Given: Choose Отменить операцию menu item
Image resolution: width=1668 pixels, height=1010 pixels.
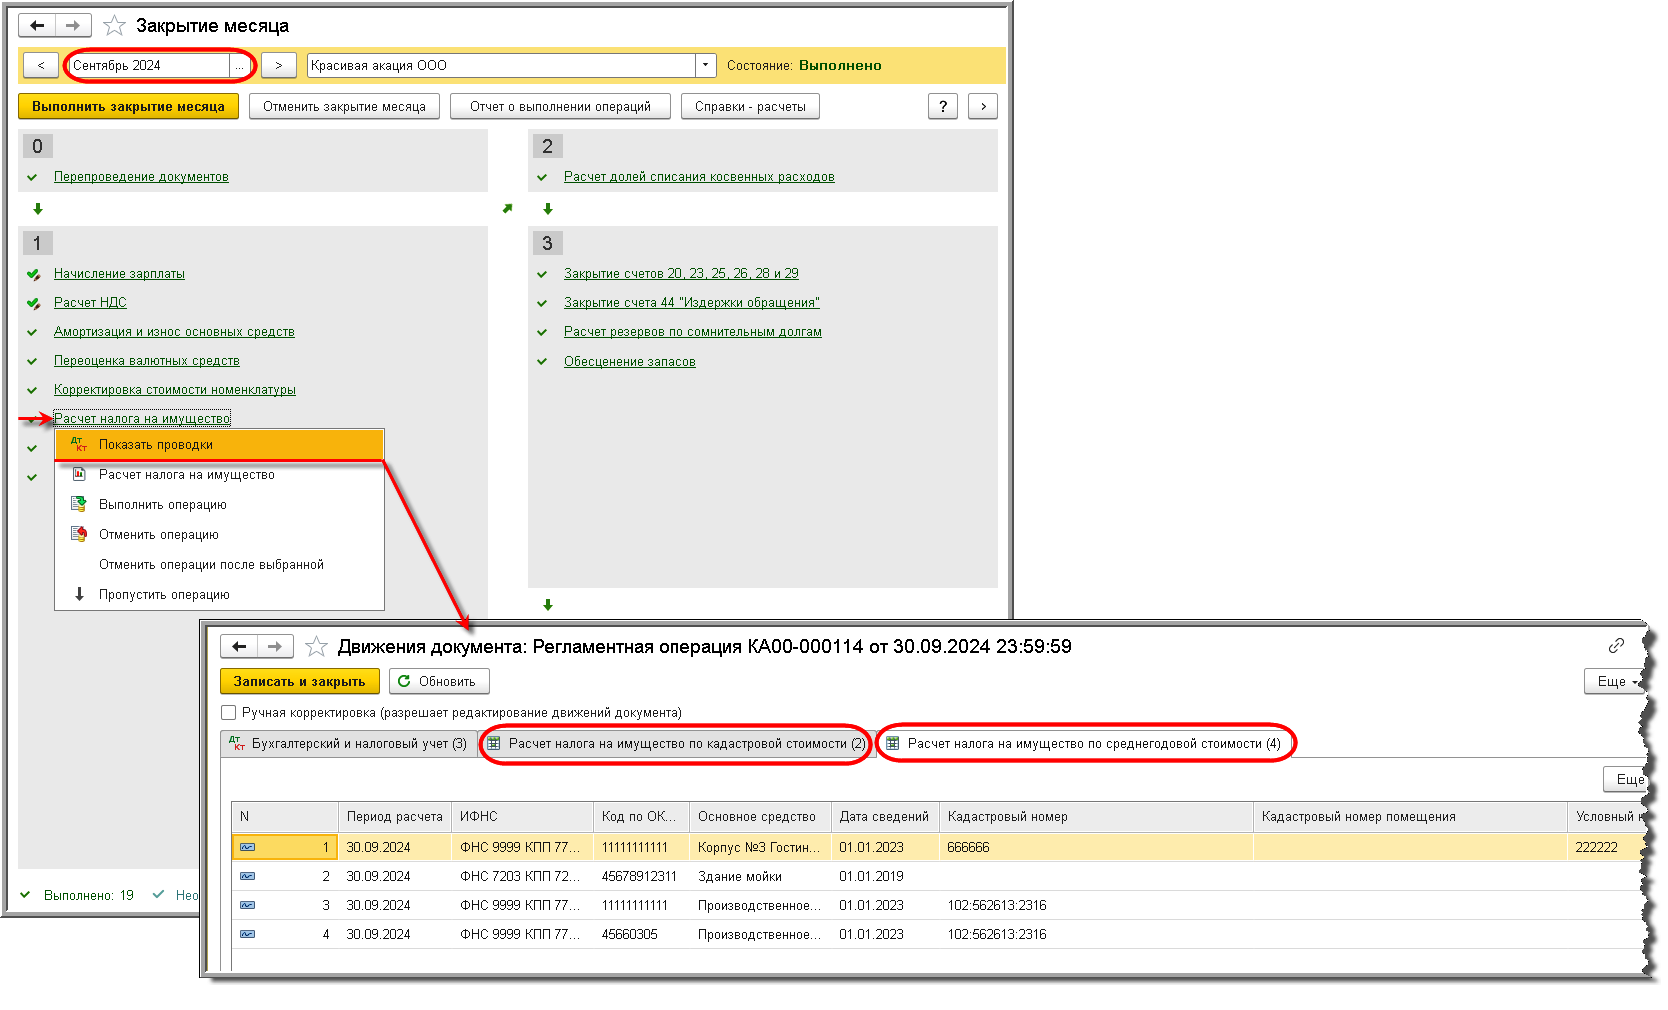Looking at the screenshot, I should (x=219, y=535).
